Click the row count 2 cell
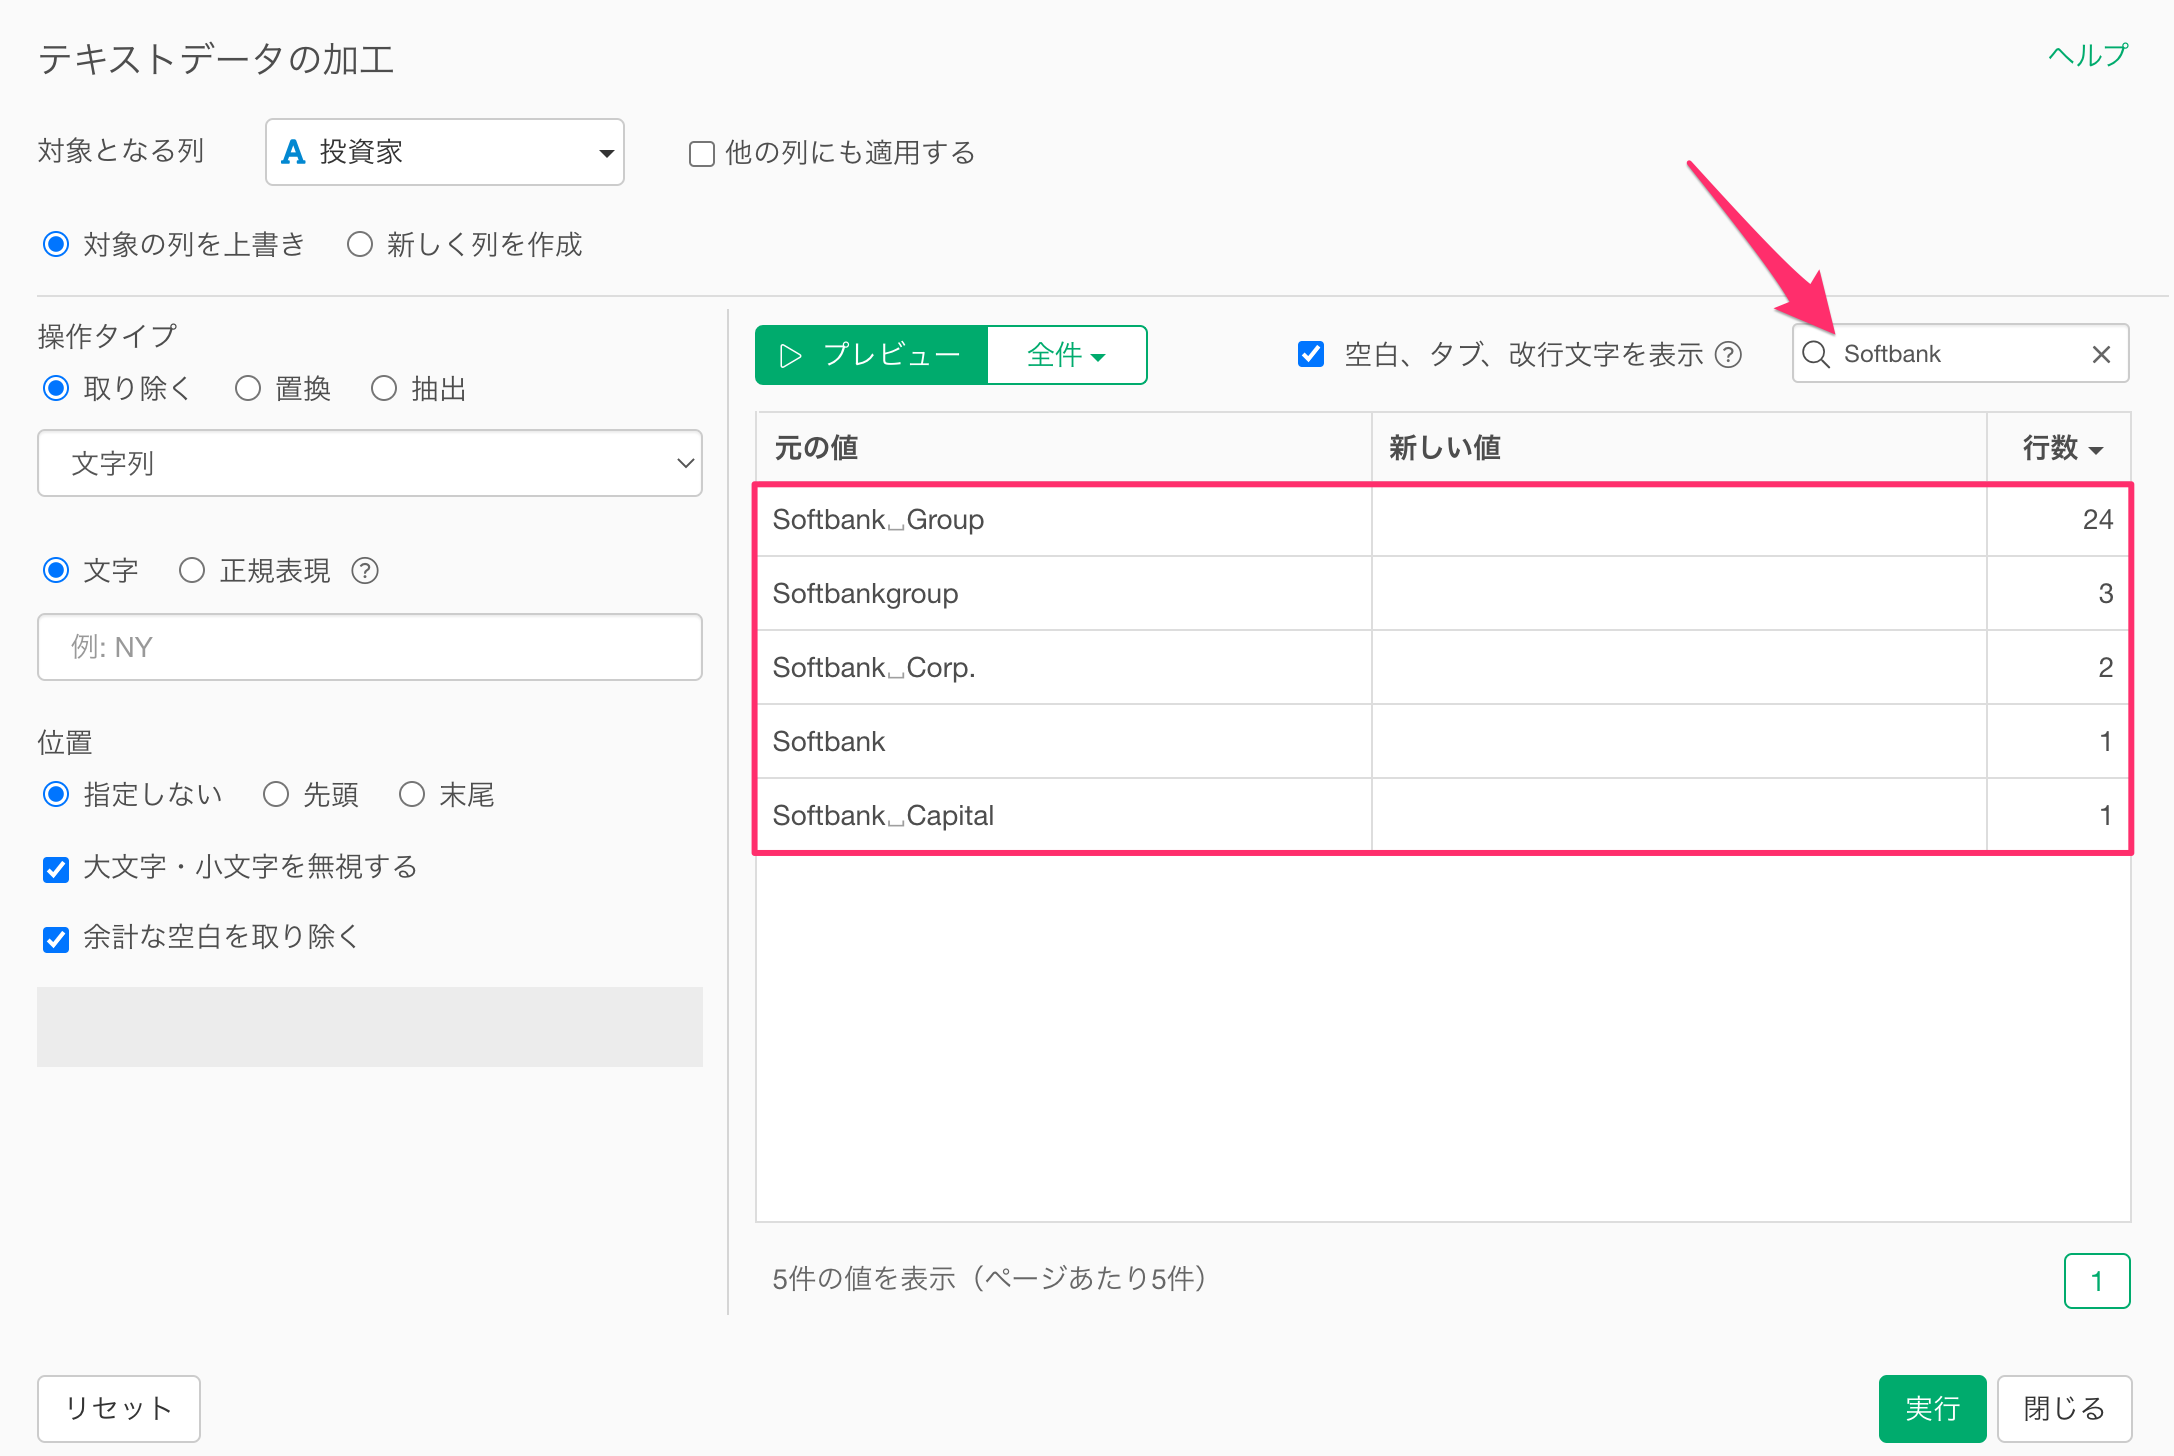 (x=2059, y=668)
